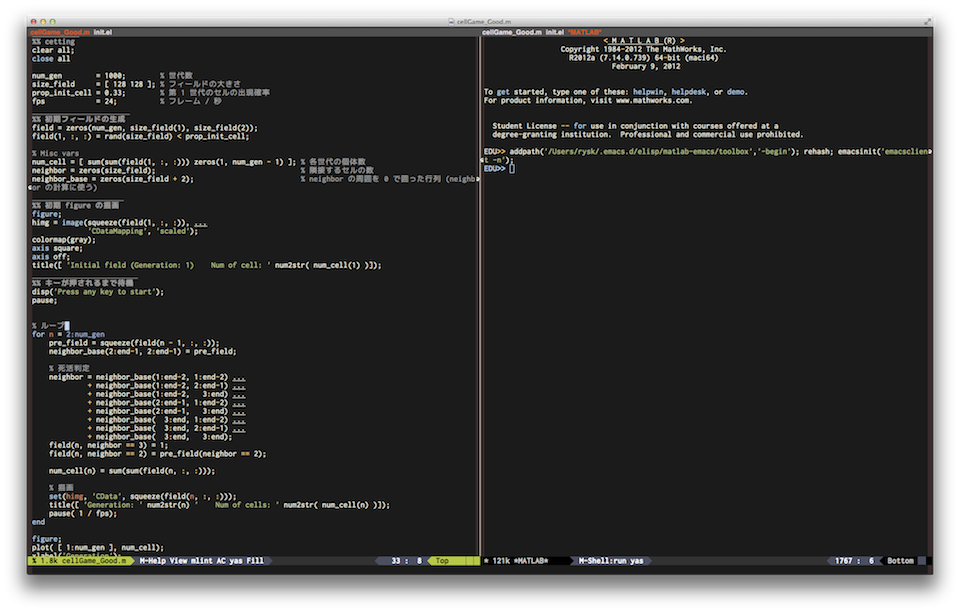Click the 'end' keyword closing the loop

coord(38,522)
